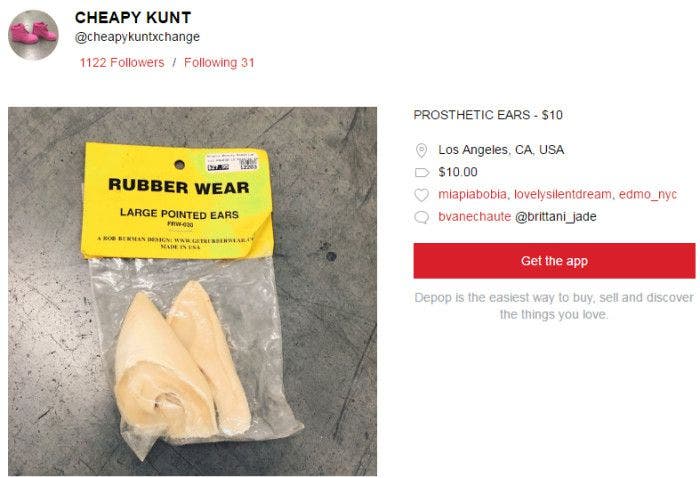This screenshot has width=700, height=478.
Task: Click the PROSTHETIC EARS - $10 title
Action: tap(488, 115)
